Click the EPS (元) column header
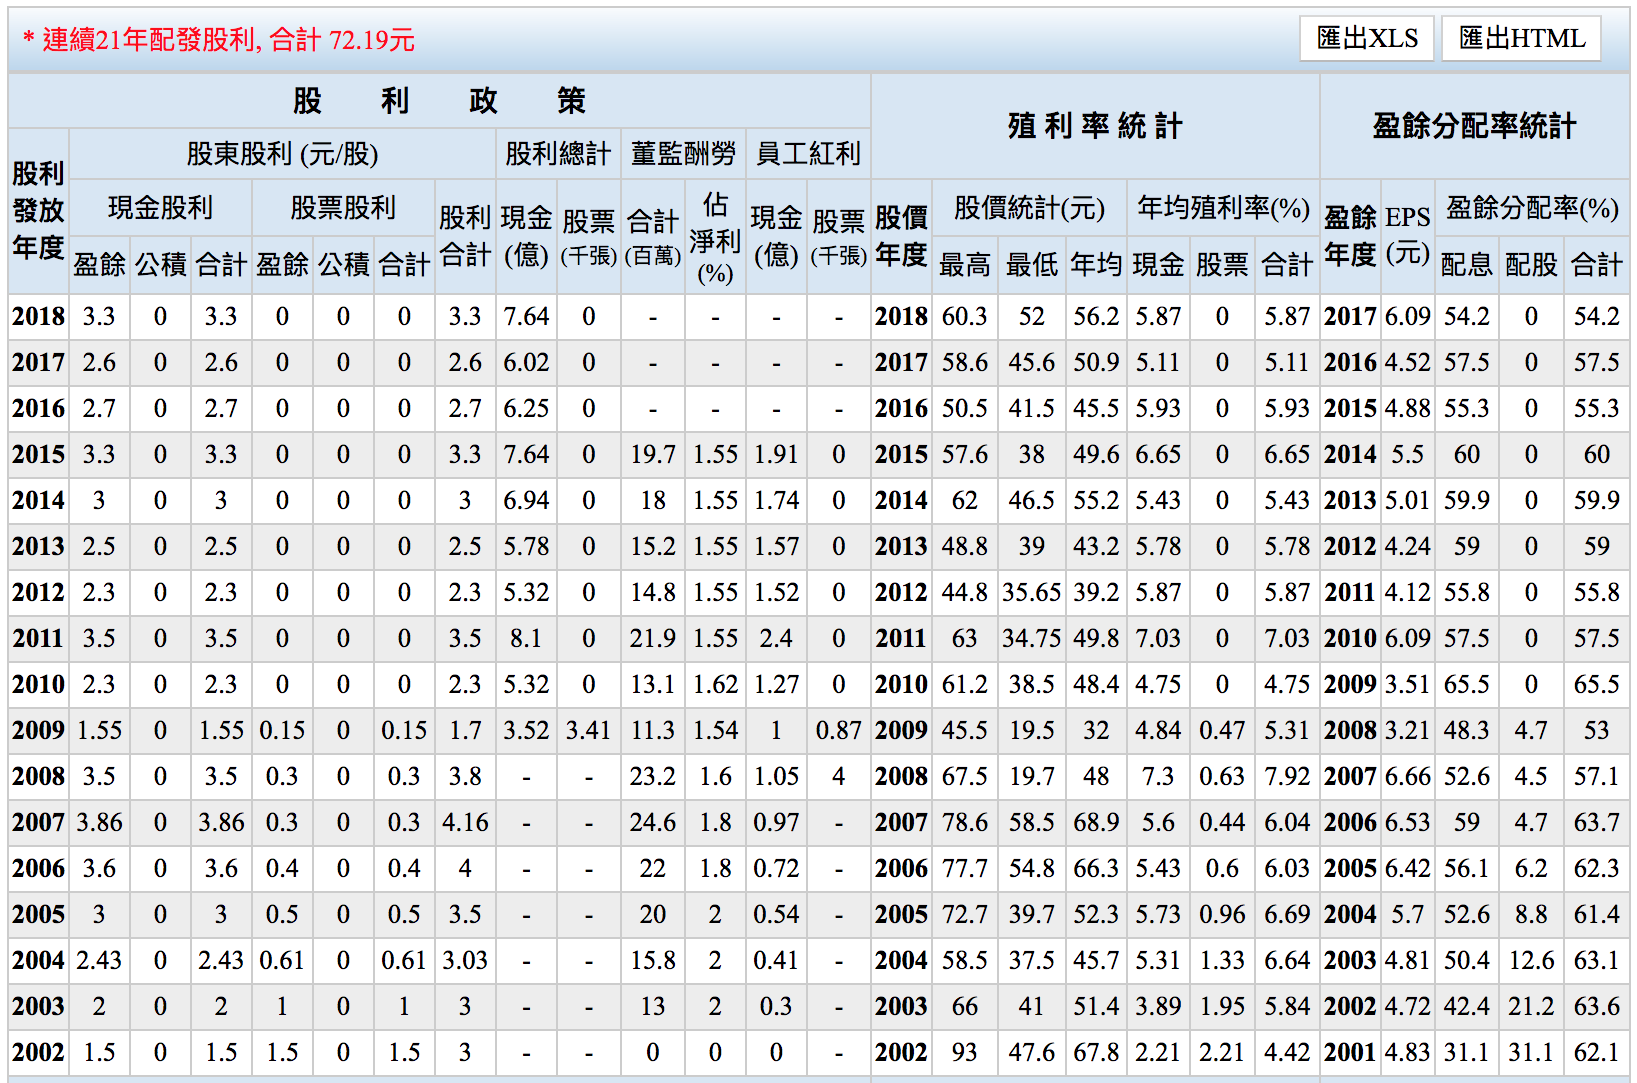Viewport: 1637px width, 1083px height. pyautogui.click(x=1407, y=235)
